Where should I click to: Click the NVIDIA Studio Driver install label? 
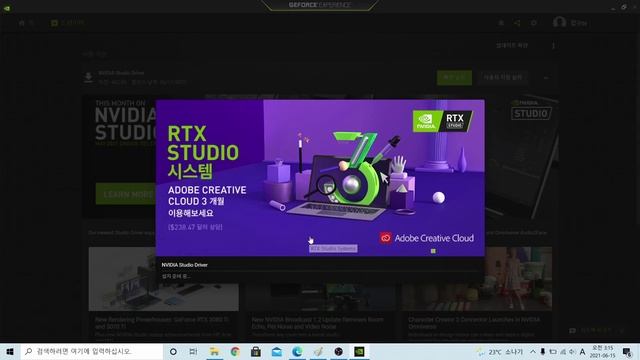(x=184, y=265)
